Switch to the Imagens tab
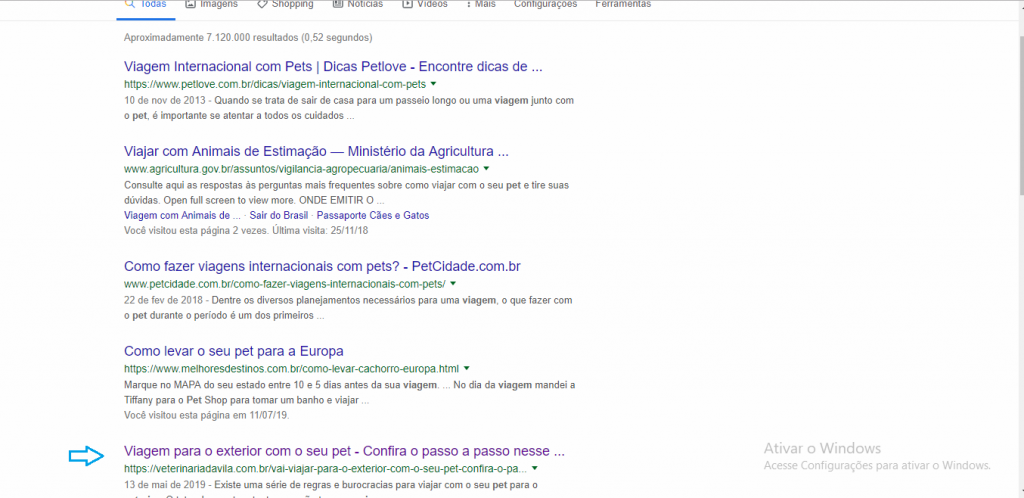The height and width of the screenshot is (498, 1024). tap(212, 5)
